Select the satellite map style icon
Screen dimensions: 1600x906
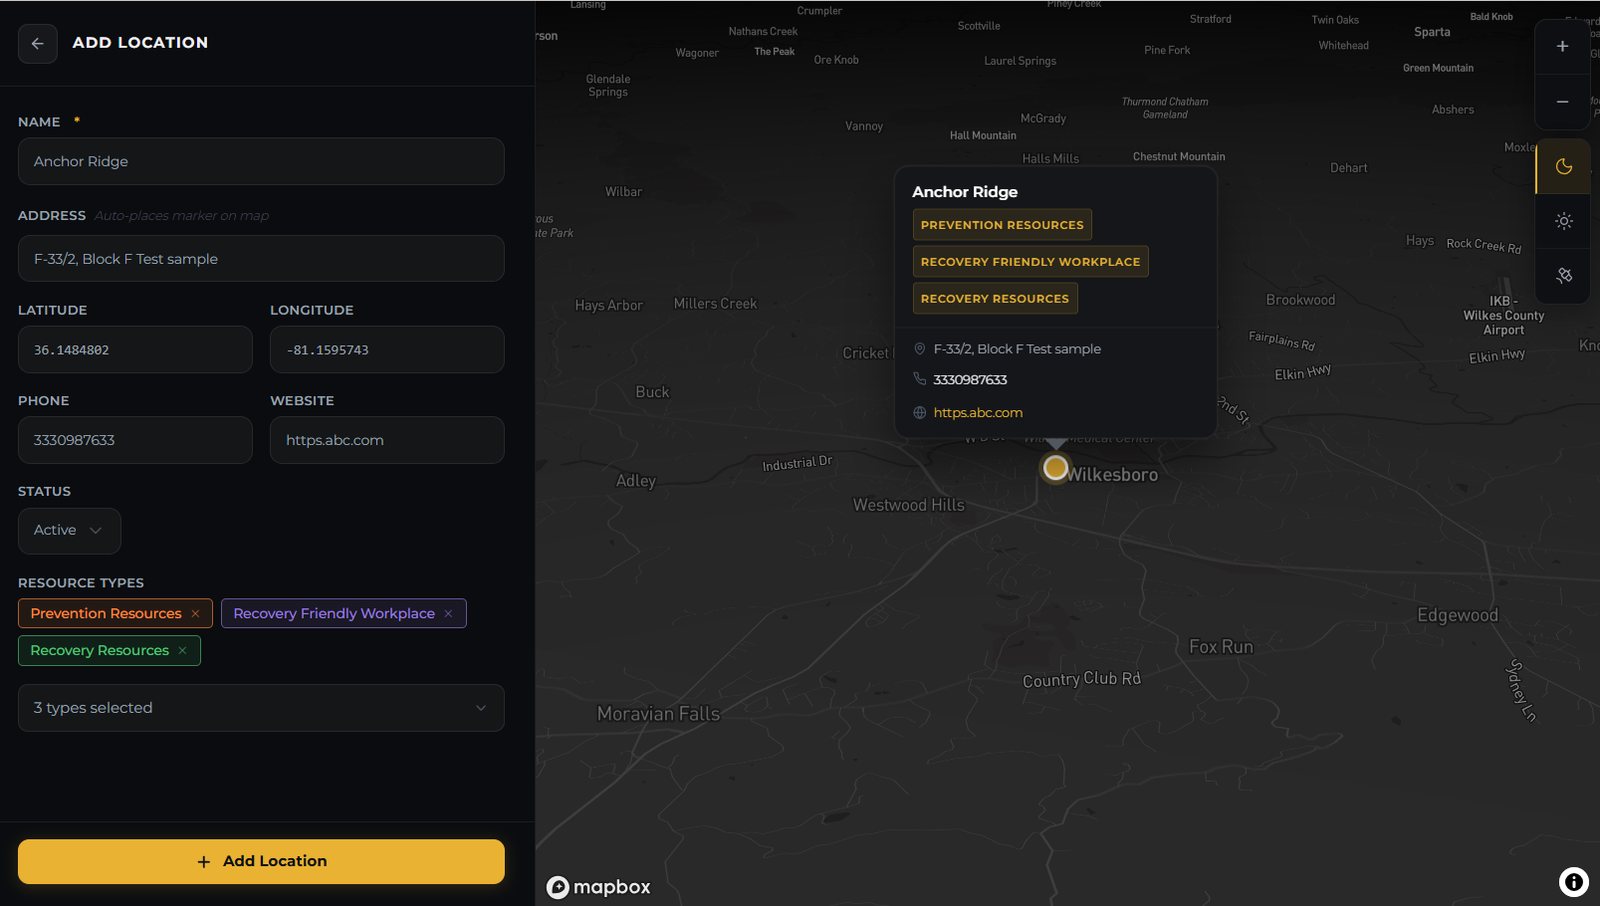coord(1563,275)
